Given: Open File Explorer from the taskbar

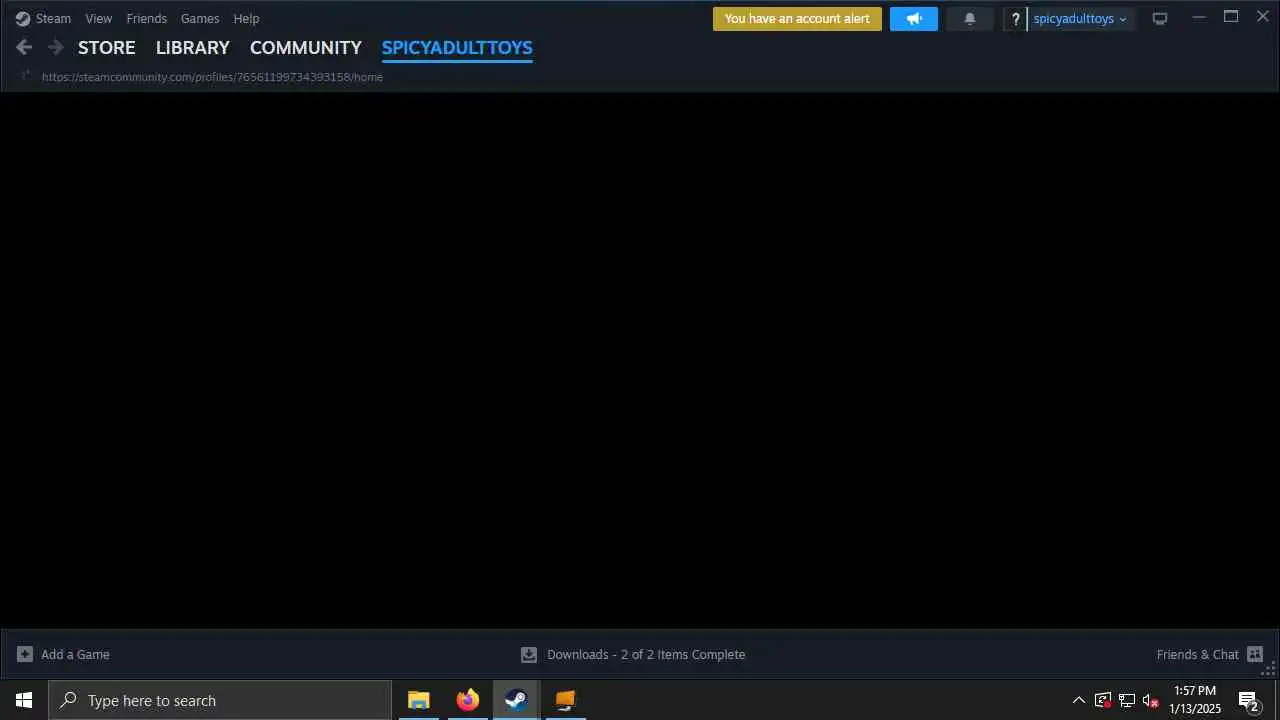Looking at the screenshot, I should coord(419,700).
